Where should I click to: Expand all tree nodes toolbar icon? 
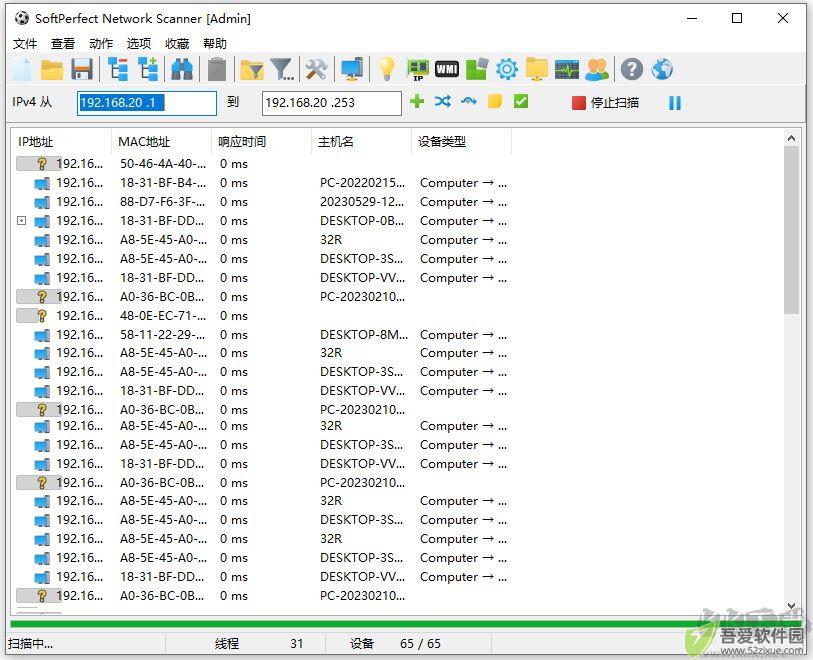(x=148, y=69)
